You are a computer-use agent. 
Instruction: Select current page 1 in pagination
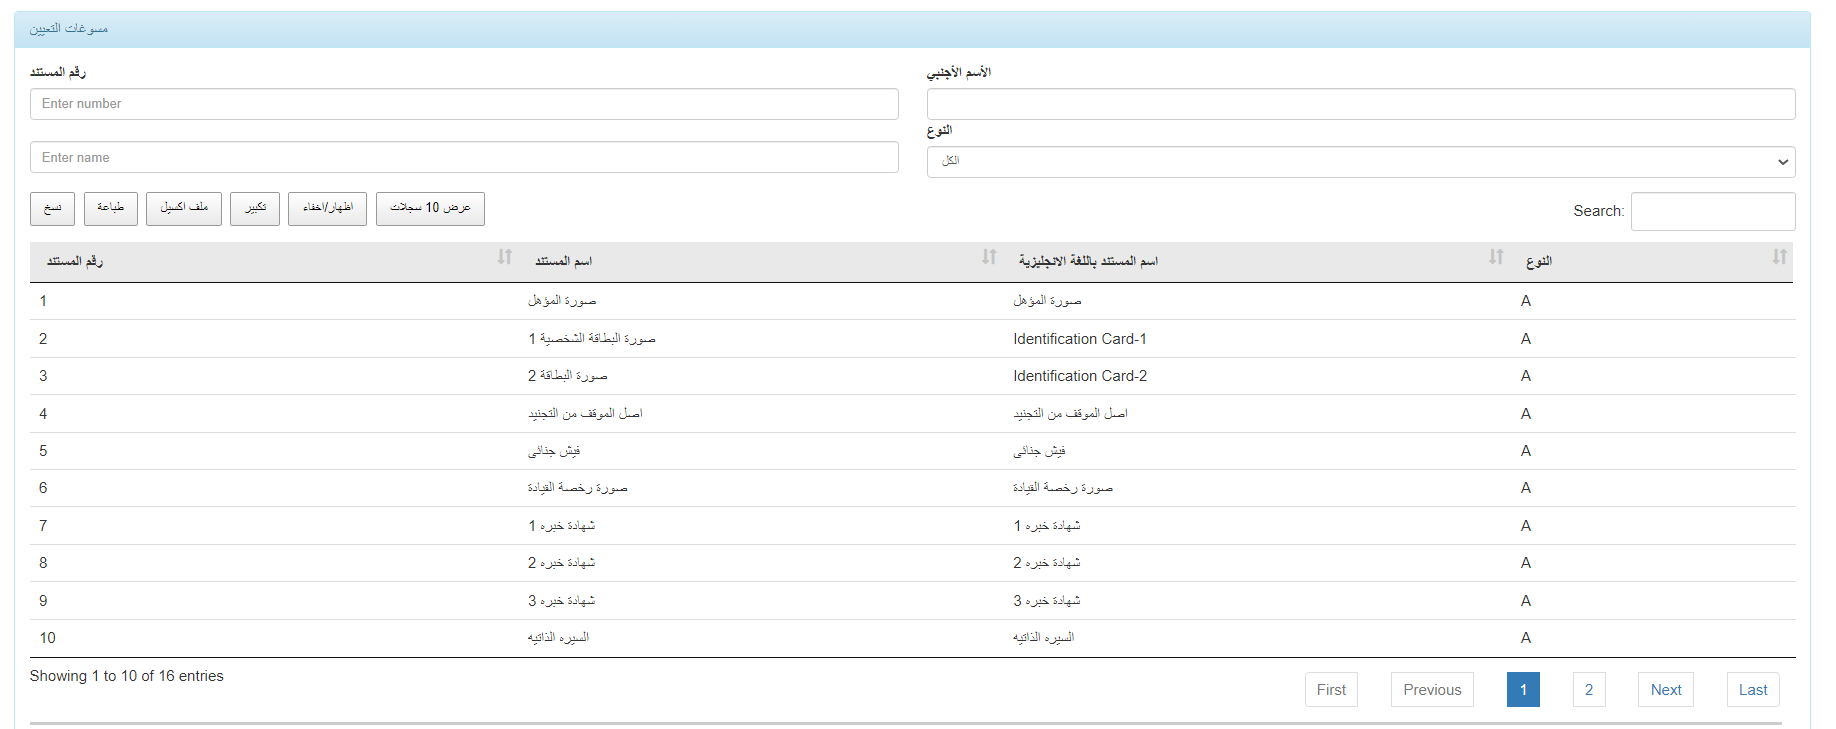pos(1522,690)
